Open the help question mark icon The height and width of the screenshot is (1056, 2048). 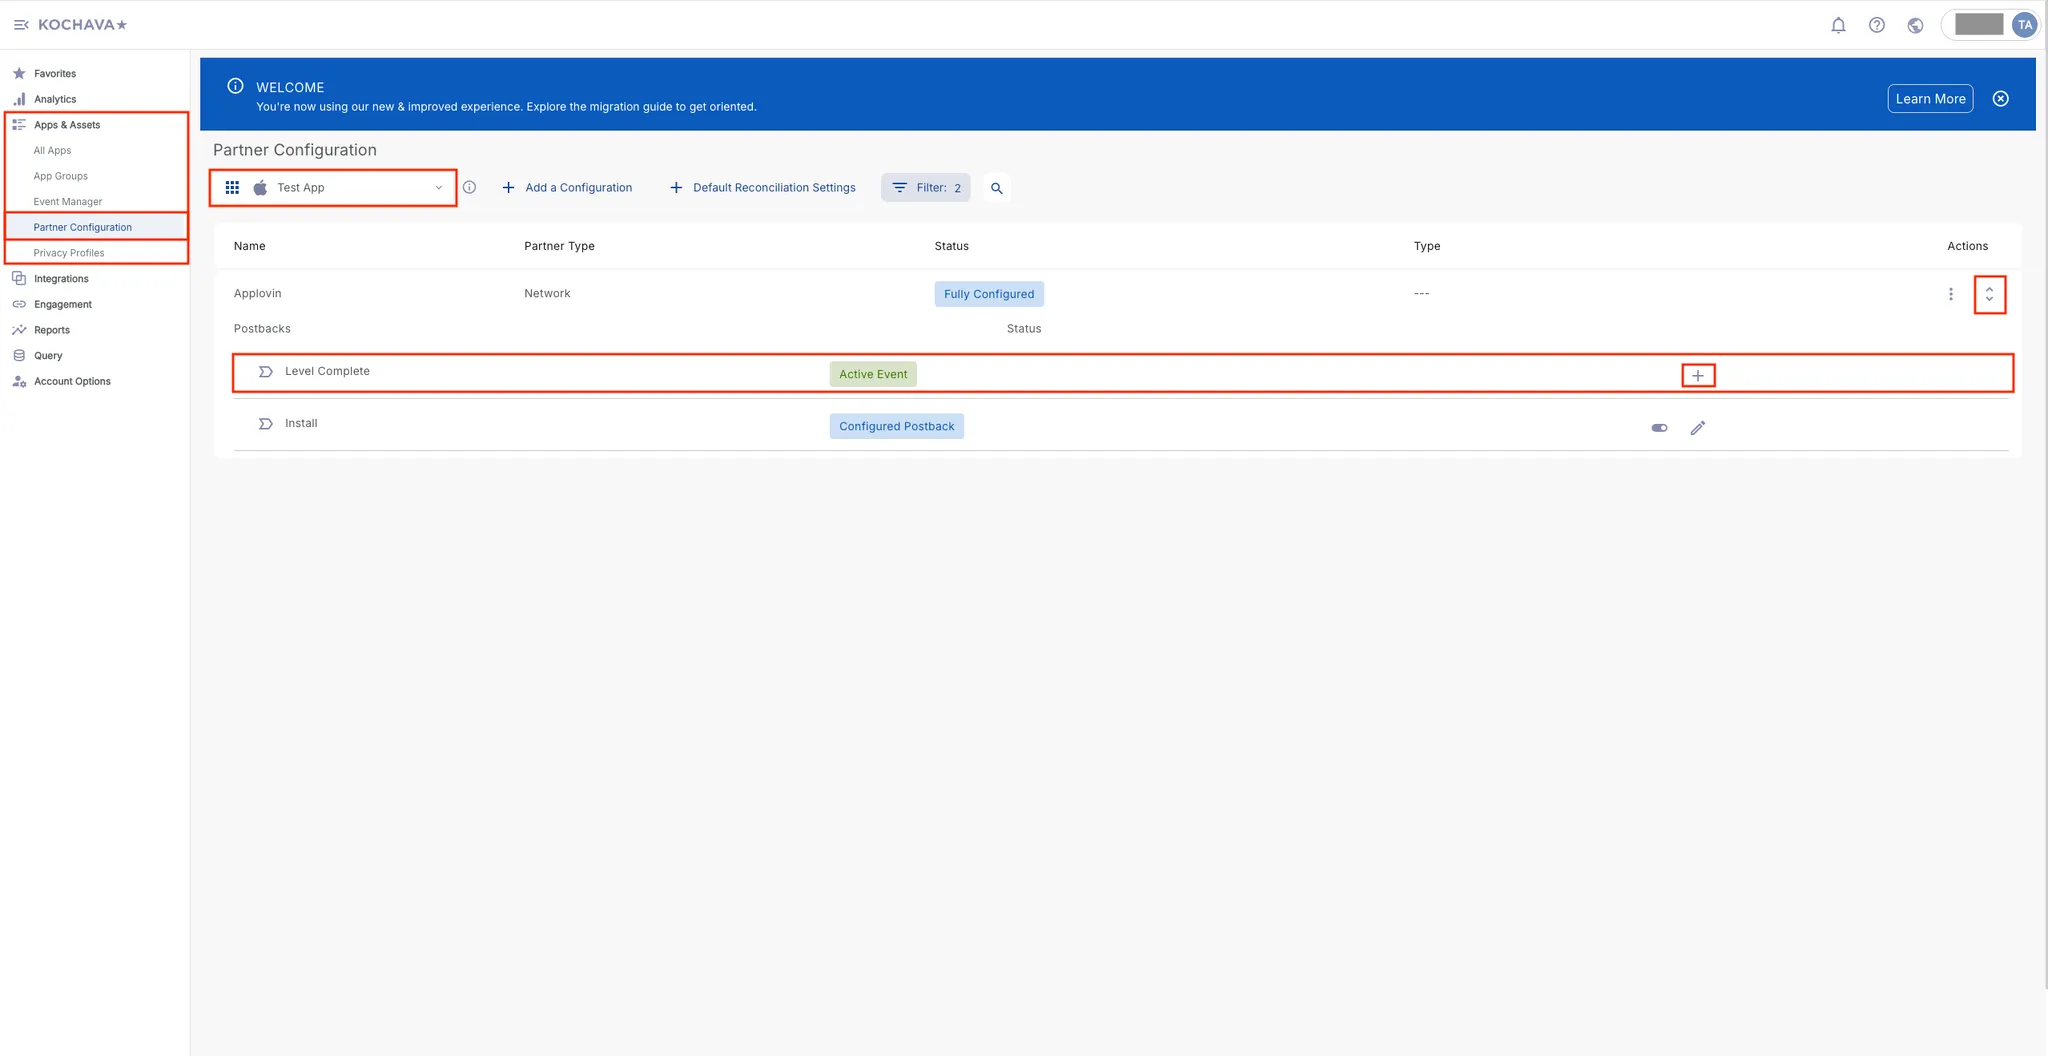click(x=1877, y=25)
